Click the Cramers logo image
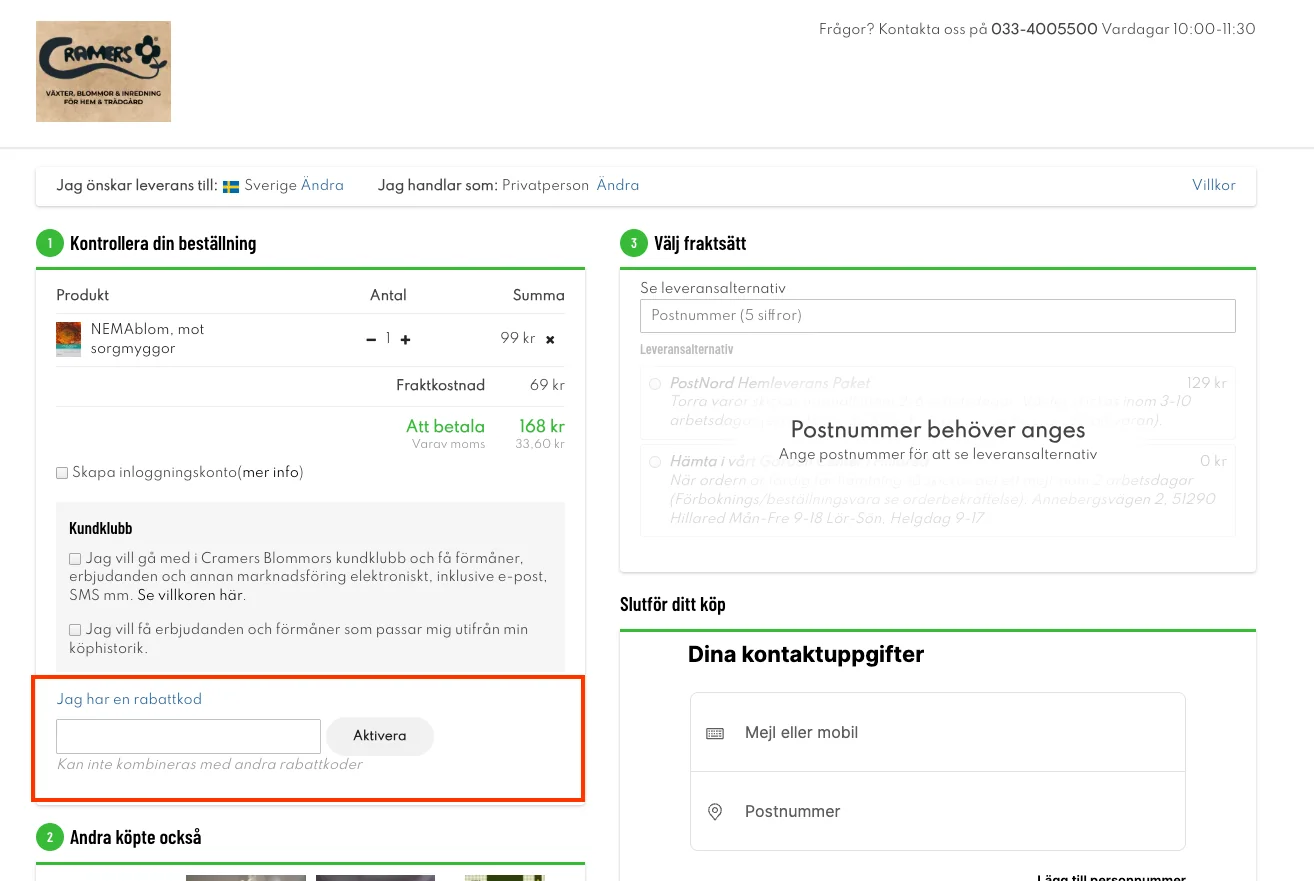This screenshot has width=1314, height=881. click(103, 72)
